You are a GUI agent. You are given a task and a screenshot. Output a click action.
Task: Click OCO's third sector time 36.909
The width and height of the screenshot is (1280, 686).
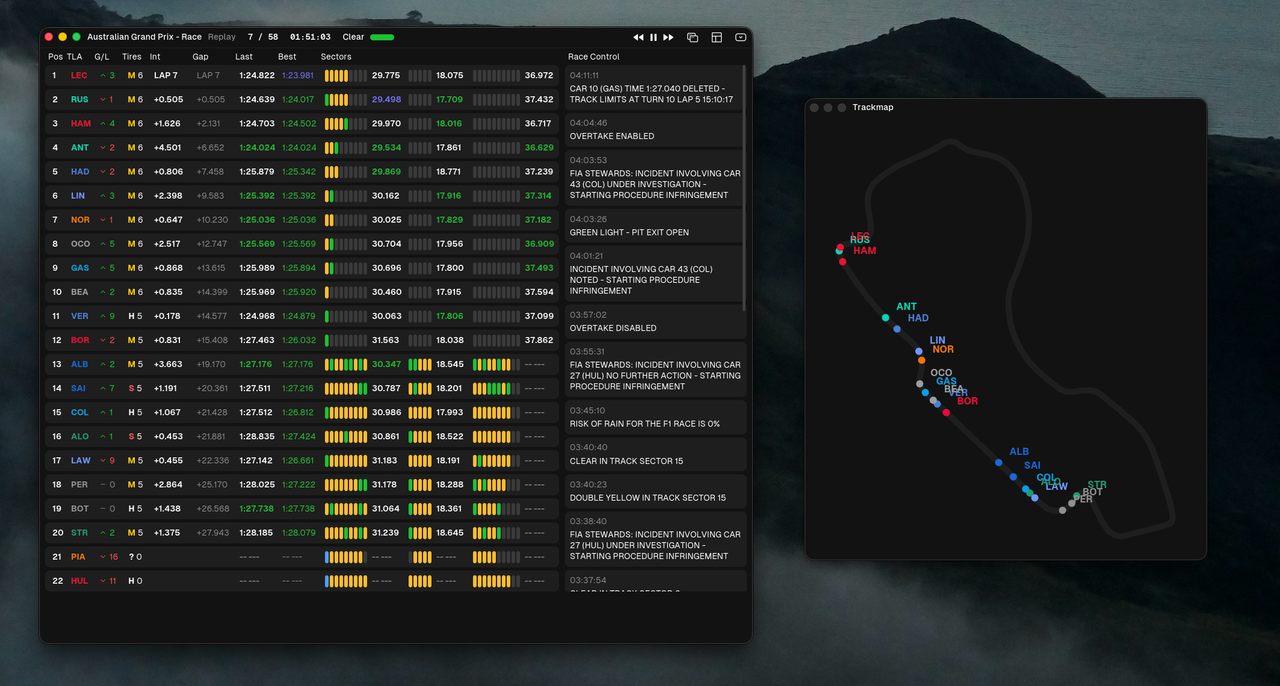(538, 243)
